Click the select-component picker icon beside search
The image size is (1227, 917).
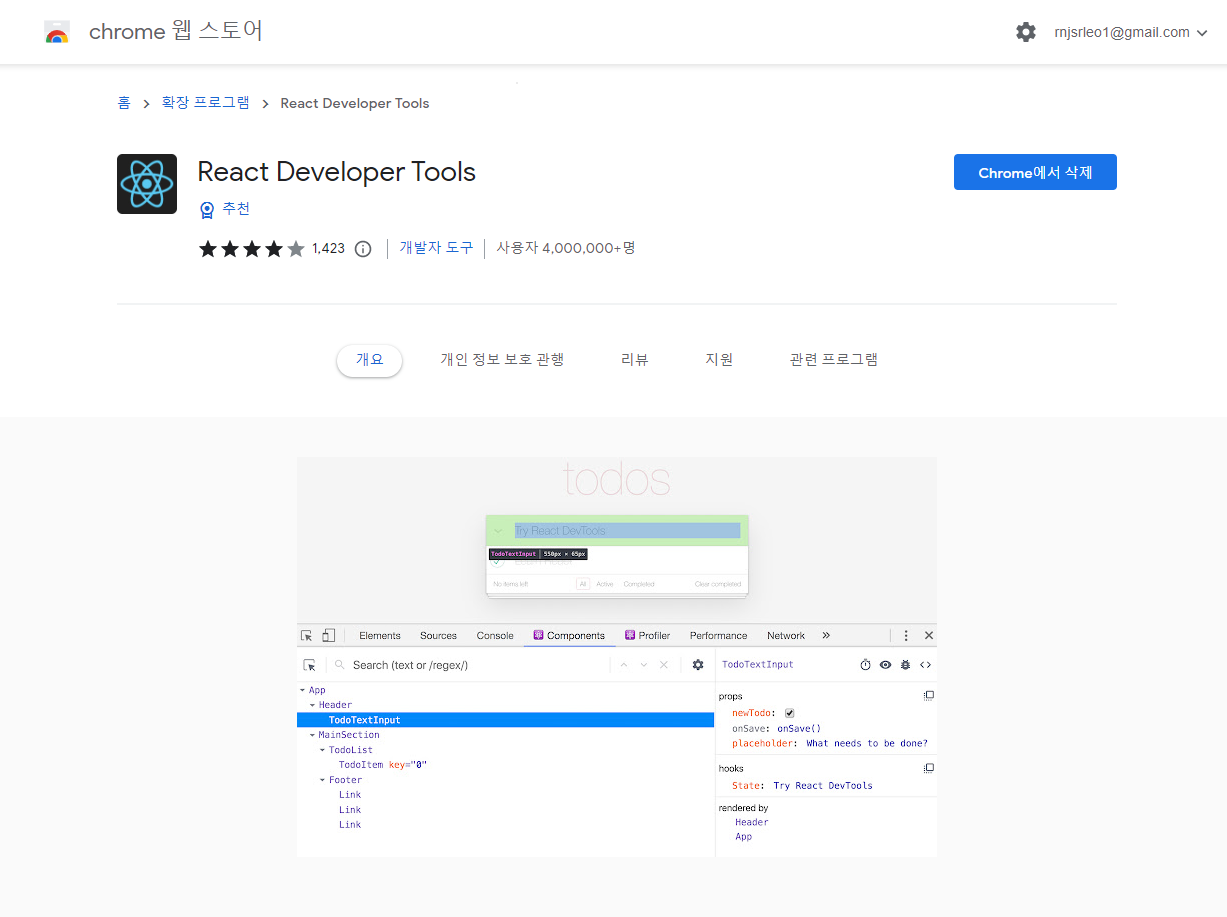click(309, 665)
